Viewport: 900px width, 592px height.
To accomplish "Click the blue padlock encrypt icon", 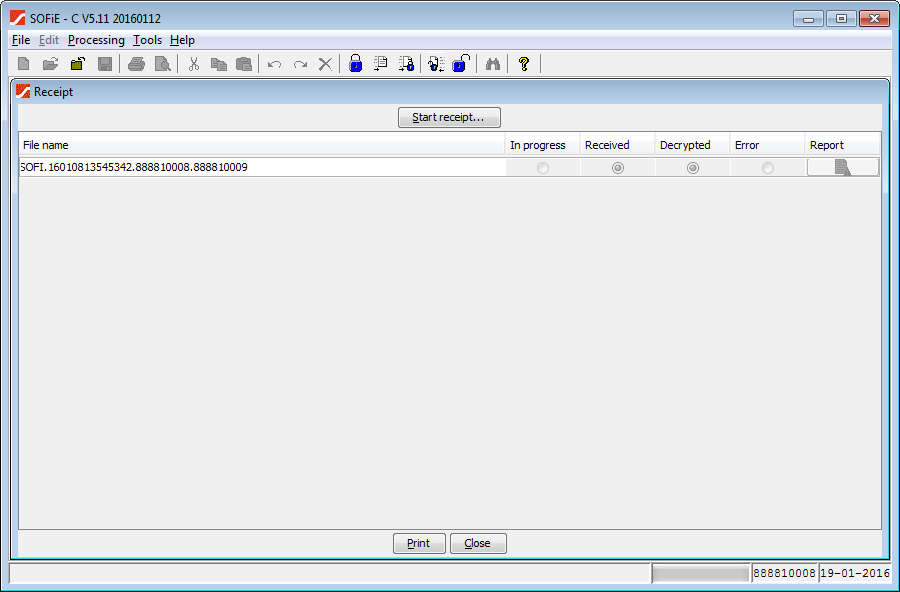I will coord(355,64).
